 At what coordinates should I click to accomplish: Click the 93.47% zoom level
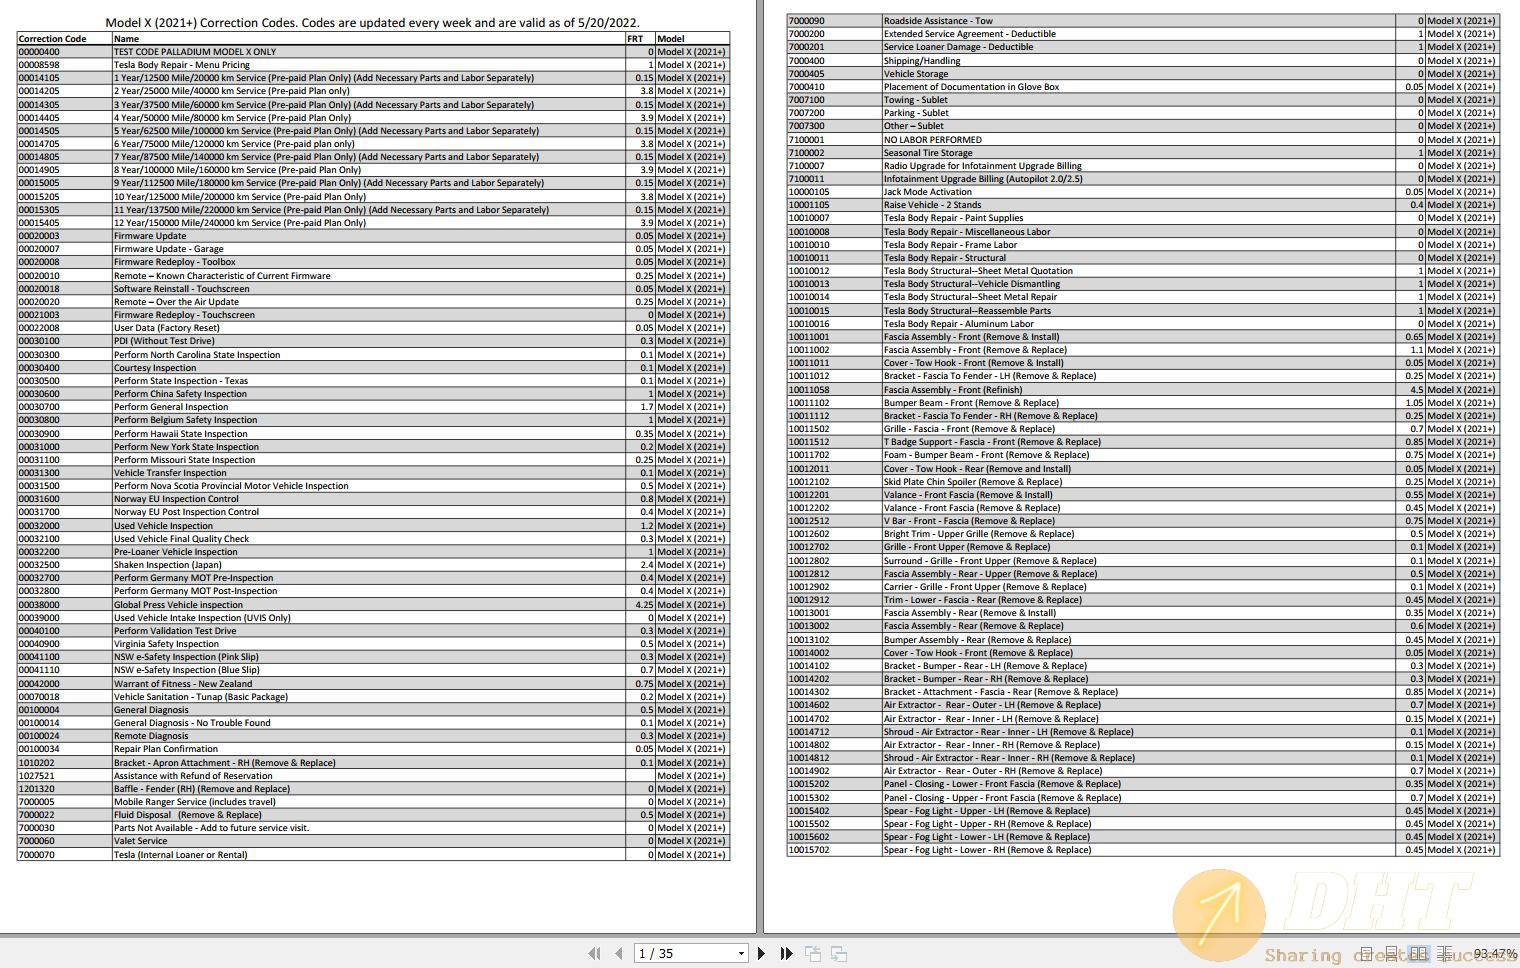click(1495, 954)
